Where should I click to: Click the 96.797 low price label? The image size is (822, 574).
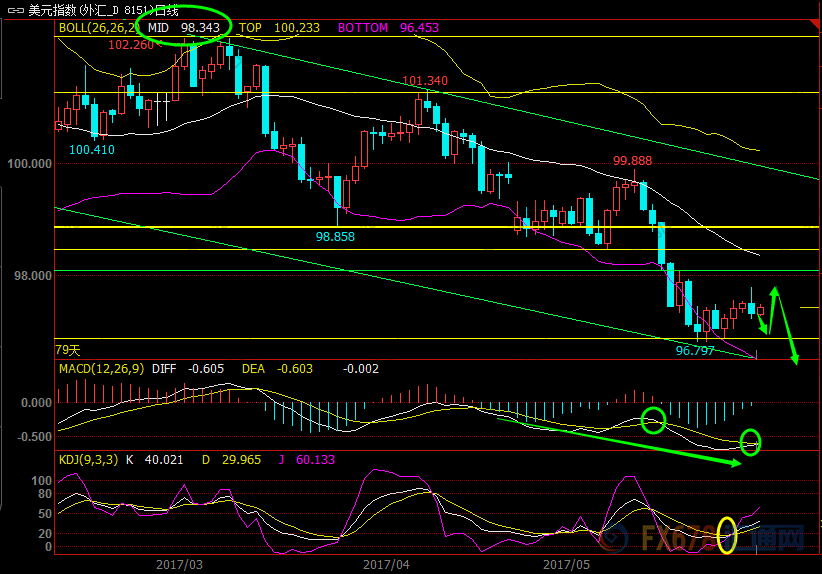695,351
